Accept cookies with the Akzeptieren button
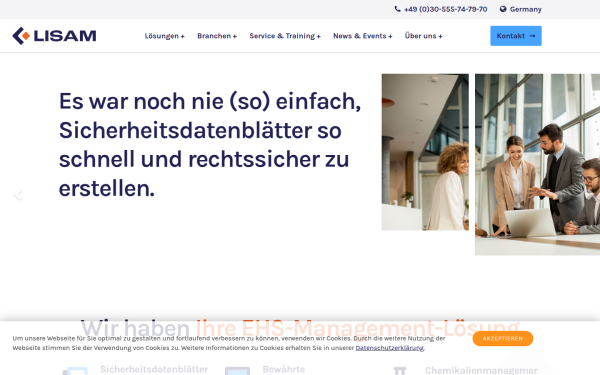Viewport: 600px width, 375px height. coord(503,339)
